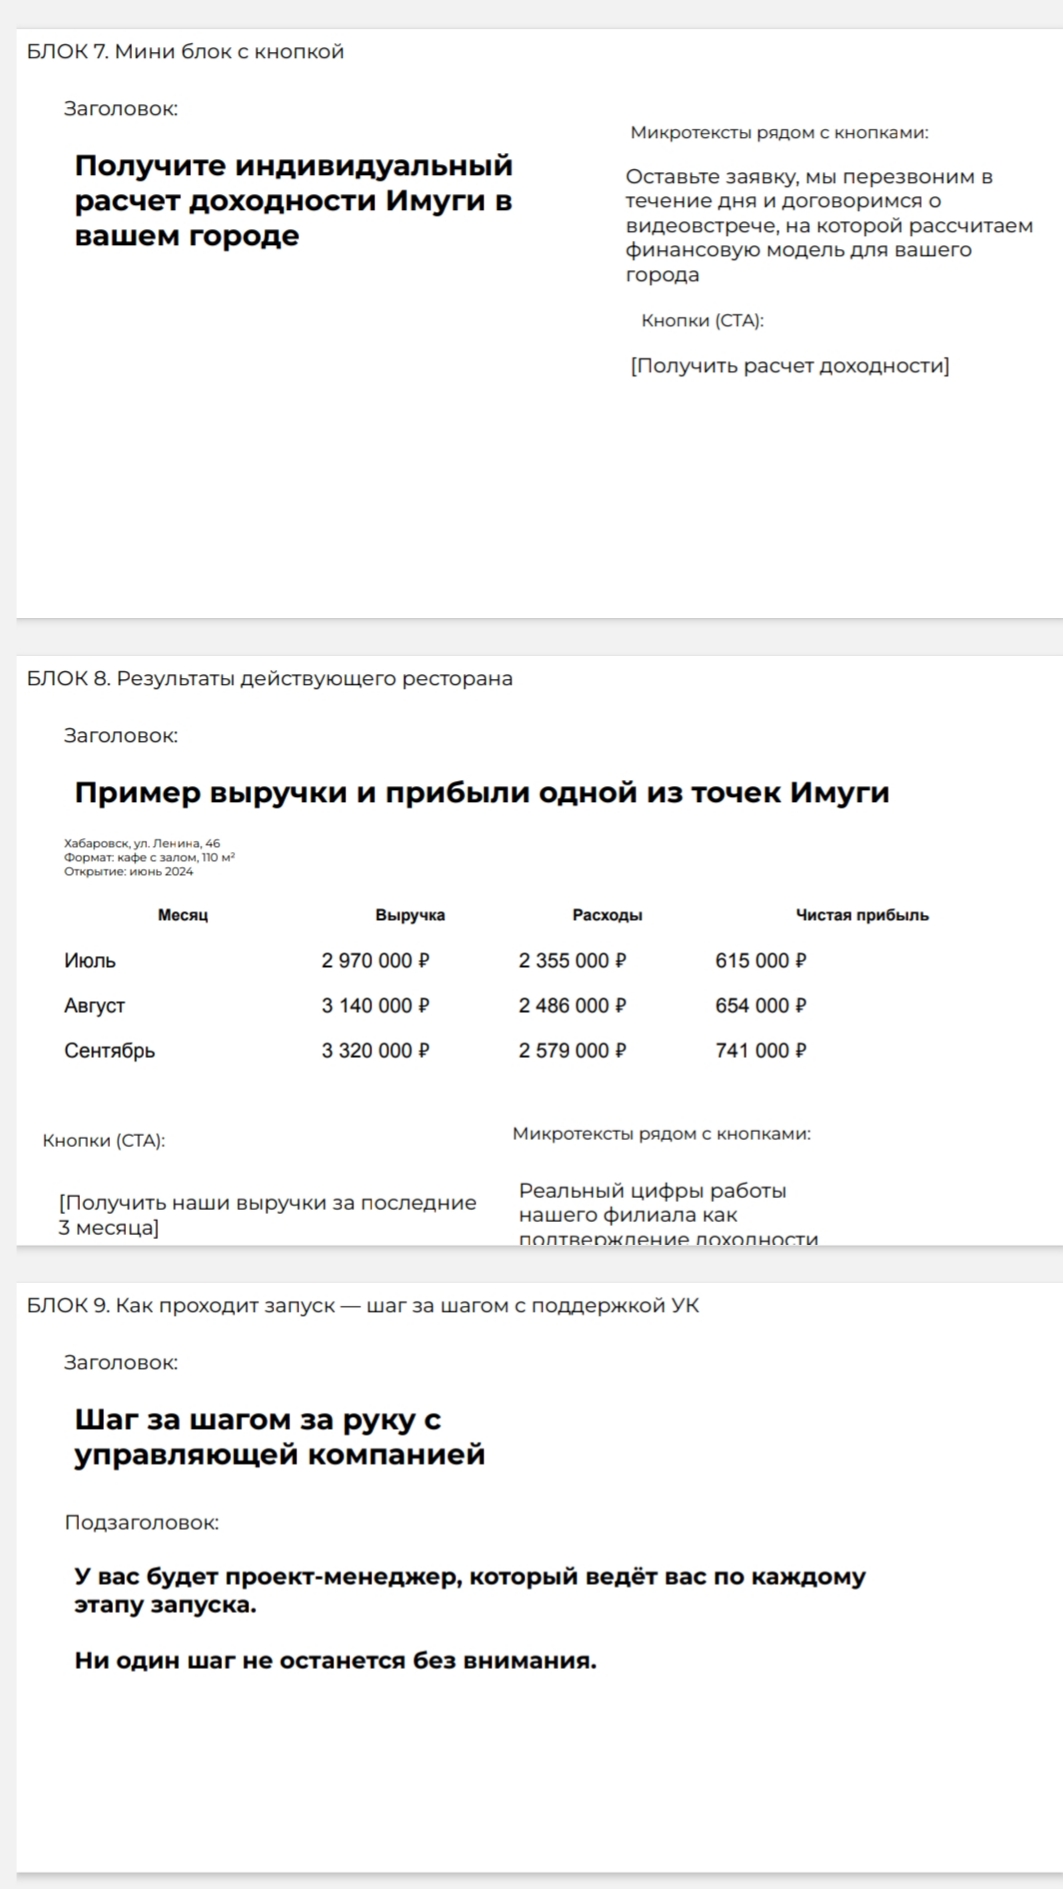Click the 'Кнопки (CTA):' label in Block 7
Screen dimensions: 1063x1889
pos(702,321)
